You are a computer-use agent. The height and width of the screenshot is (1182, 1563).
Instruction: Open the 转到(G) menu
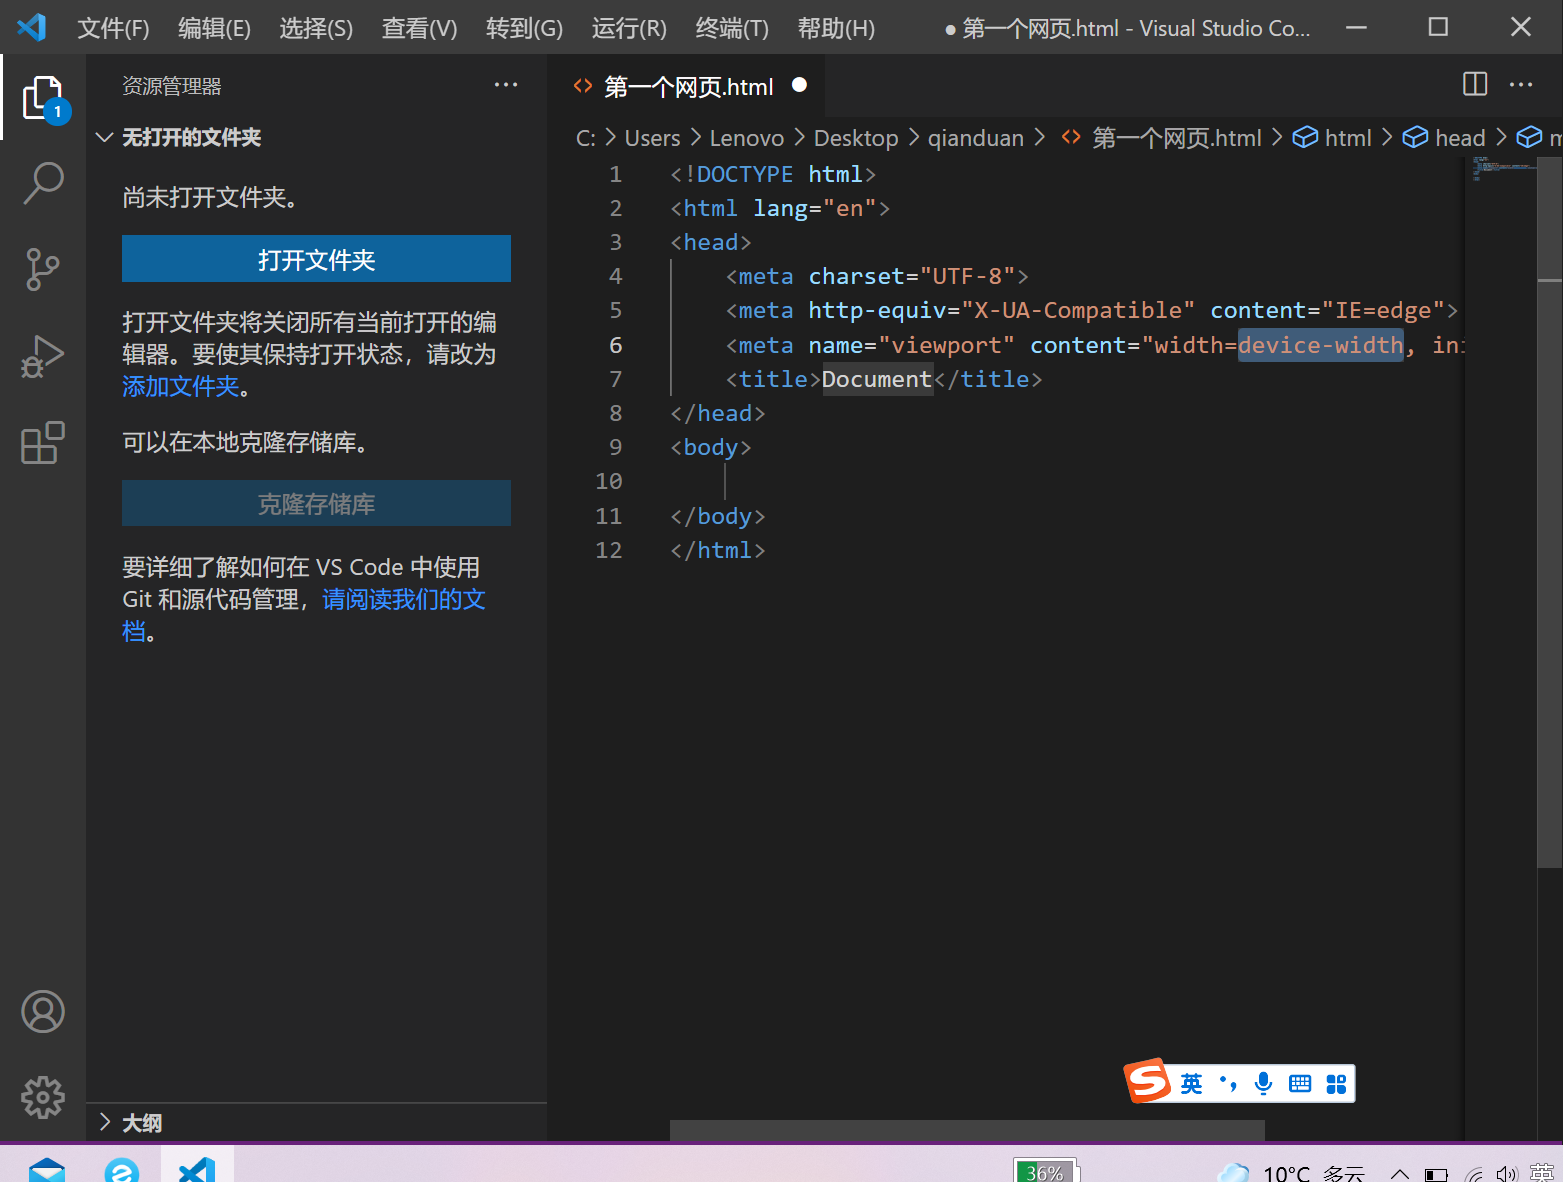click(x=524, y=28)
